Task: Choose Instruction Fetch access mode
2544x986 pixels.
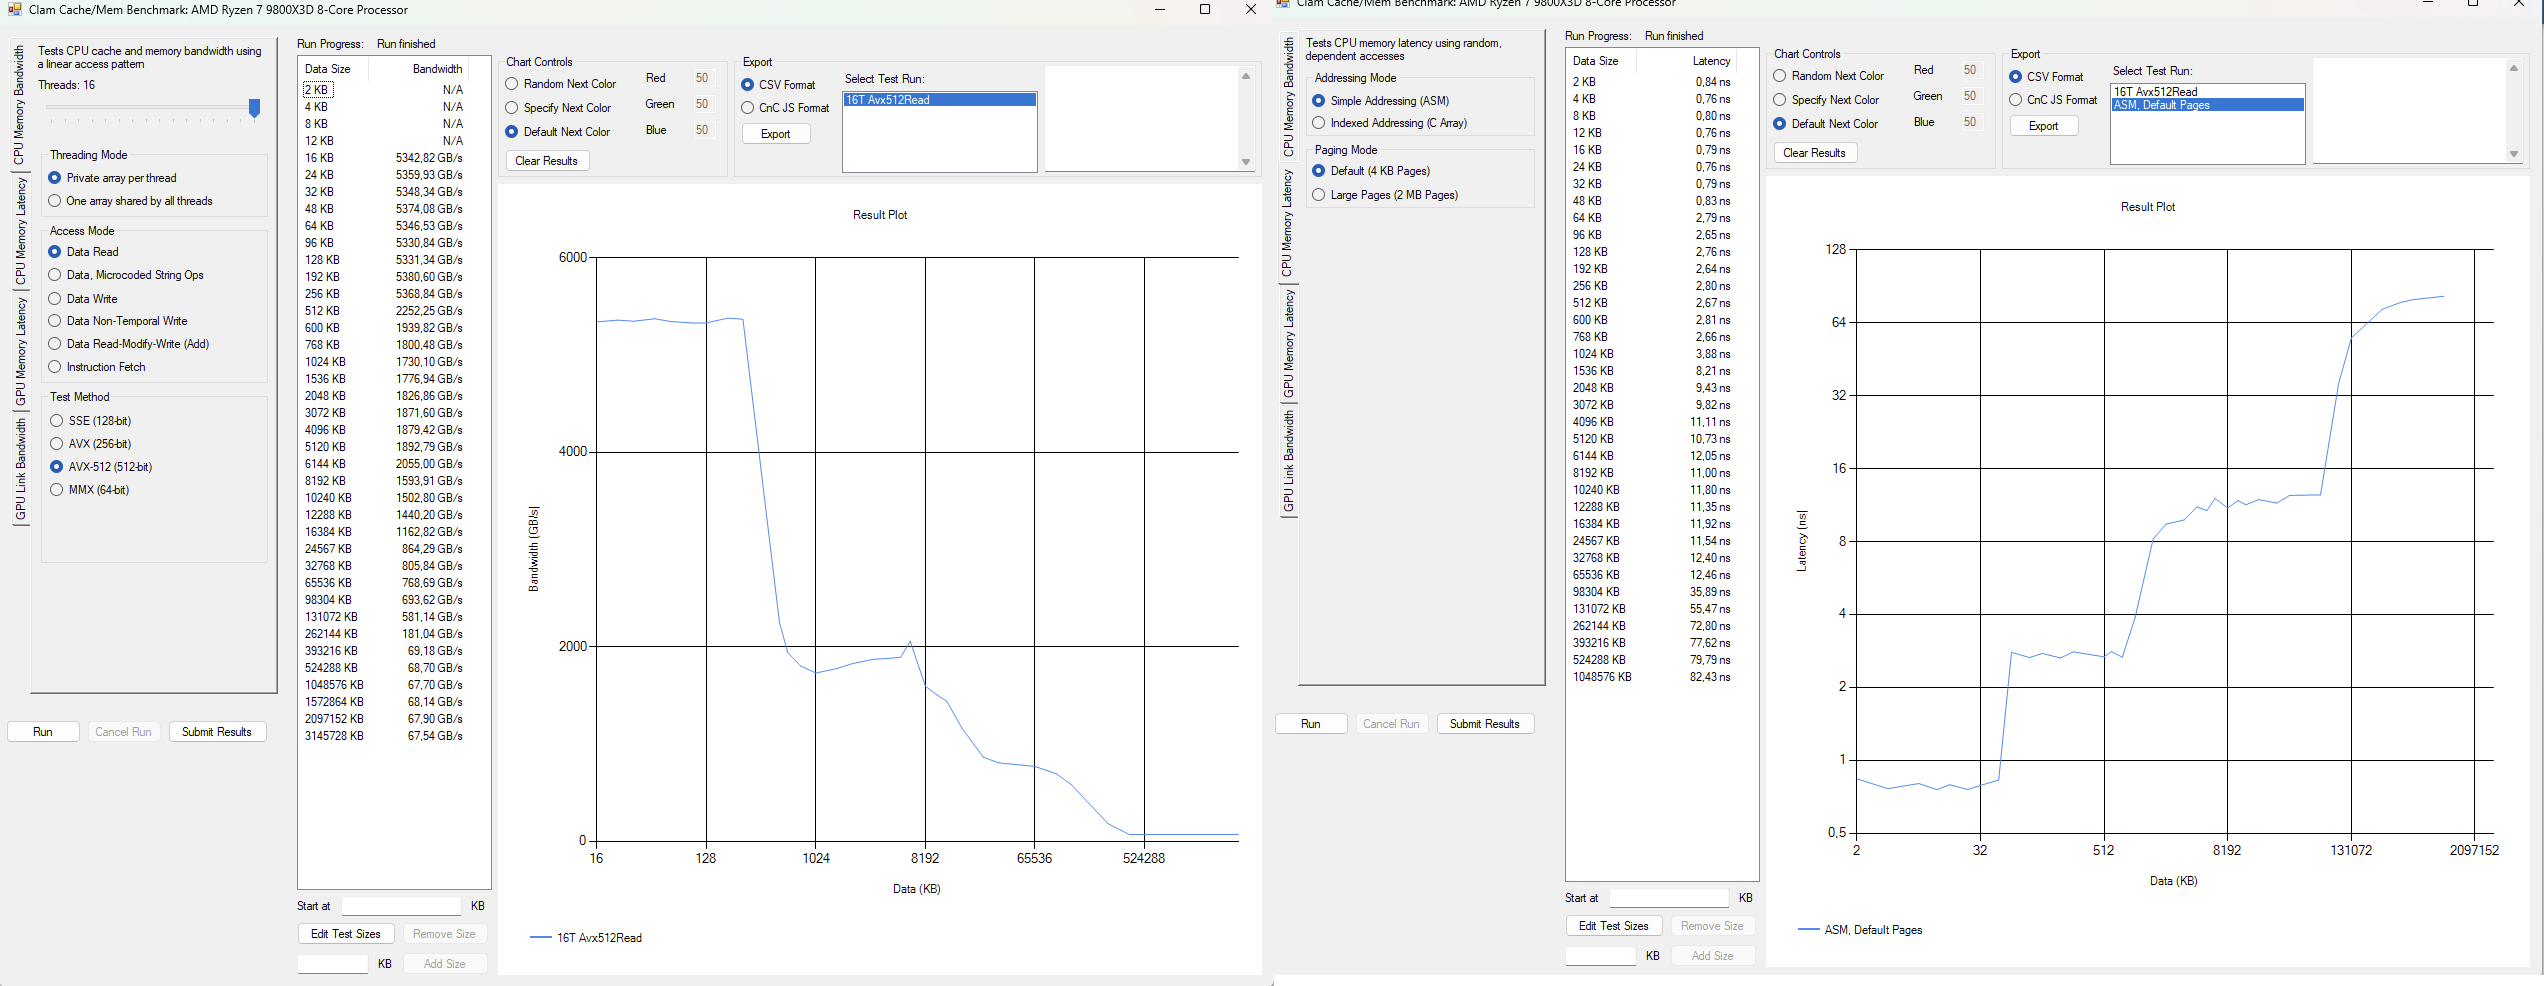Action: pyautogui.click(x=97, y=367)
